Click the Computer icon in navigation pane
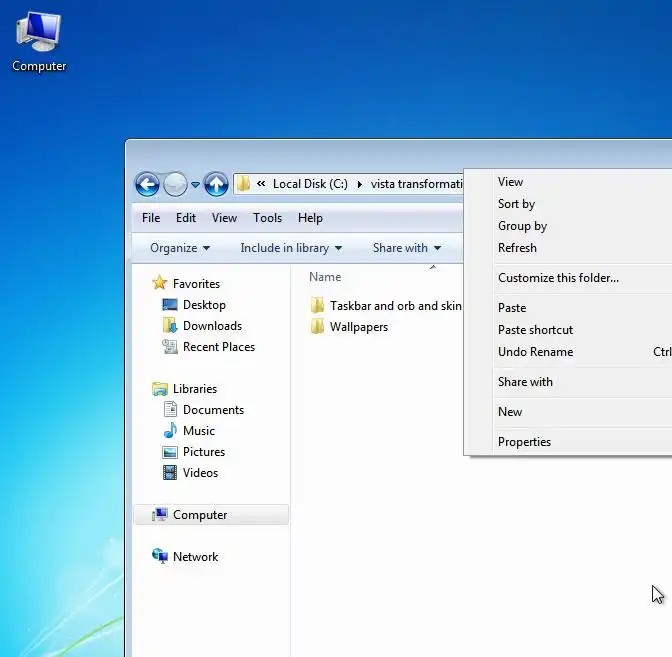This screenshot has width=672, height=657. (160, 514)
